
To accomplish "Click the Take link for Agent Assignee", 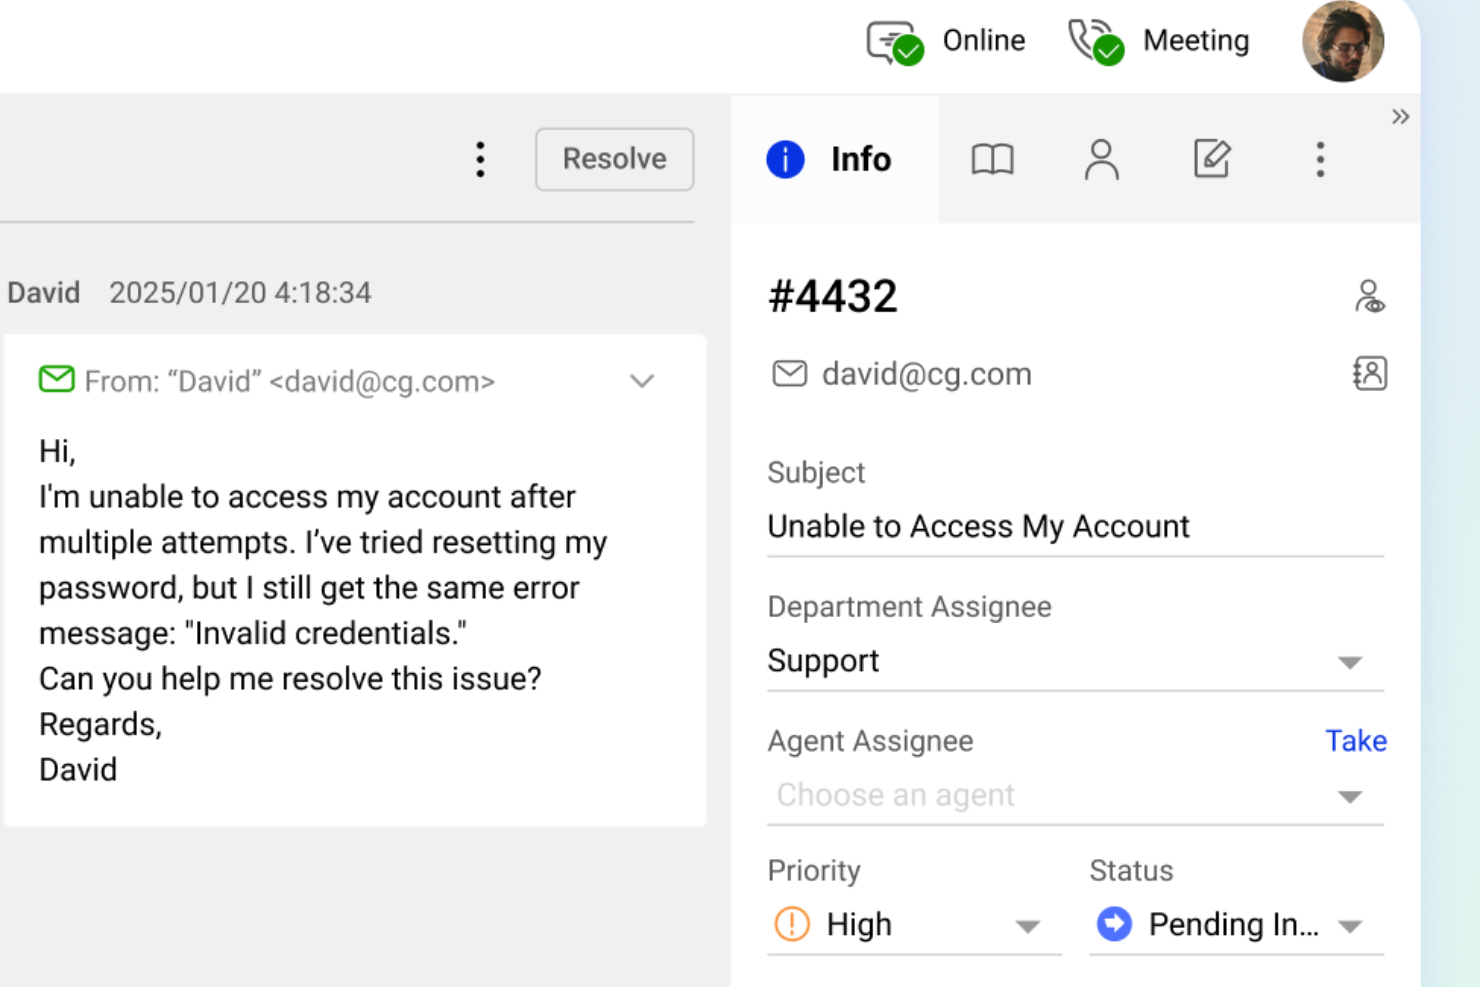I will coord(1355,741).
